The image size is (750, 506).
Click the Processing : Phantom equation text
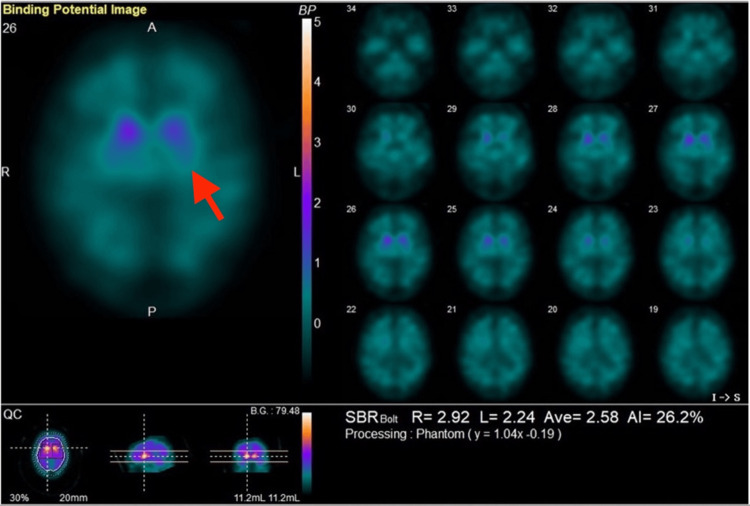point(453,434)
